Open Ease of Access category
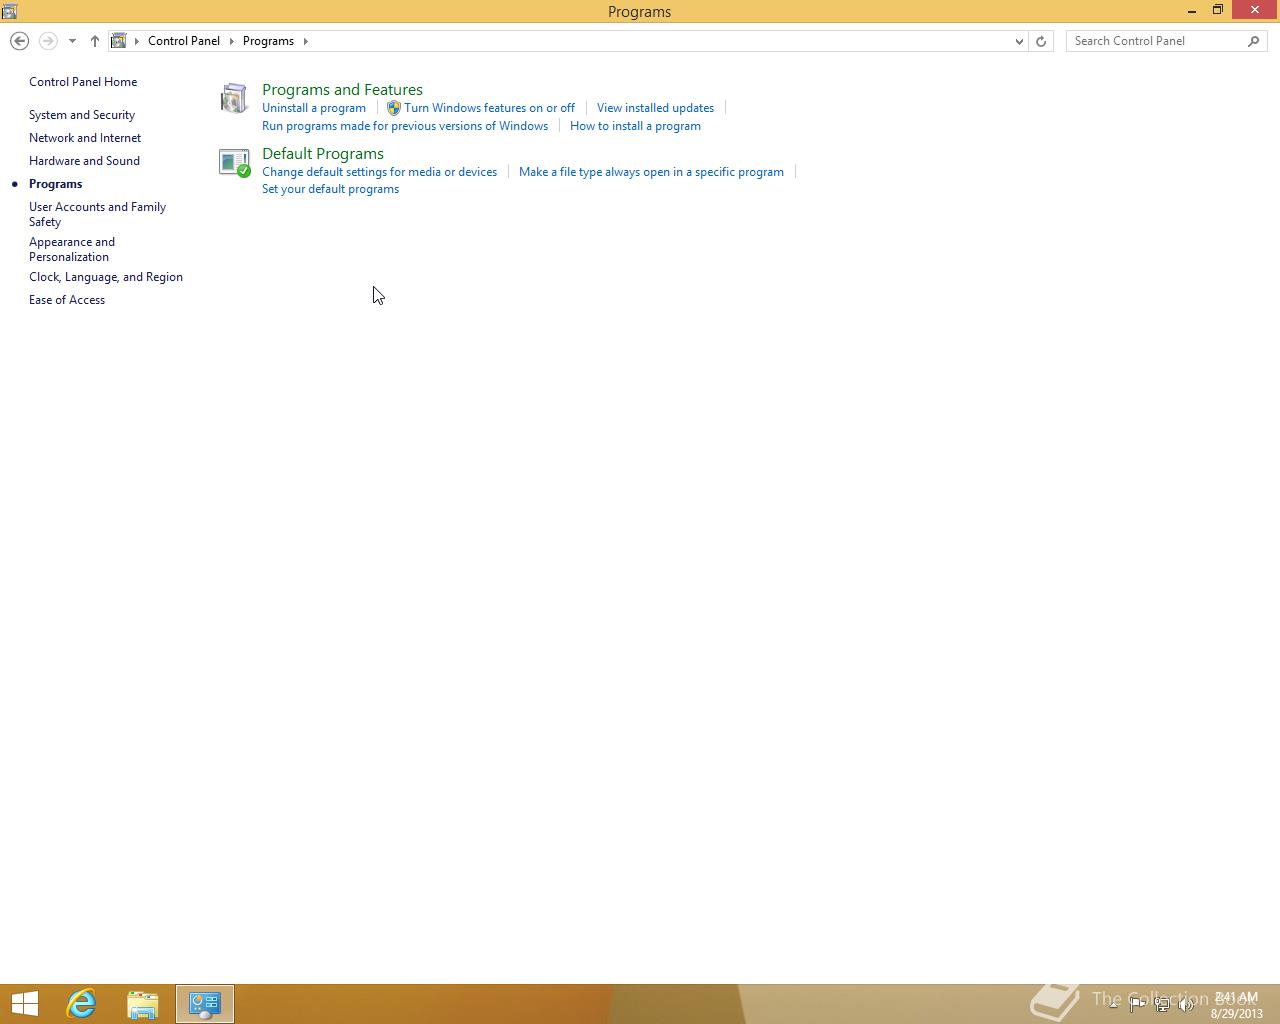 (67, 300)
